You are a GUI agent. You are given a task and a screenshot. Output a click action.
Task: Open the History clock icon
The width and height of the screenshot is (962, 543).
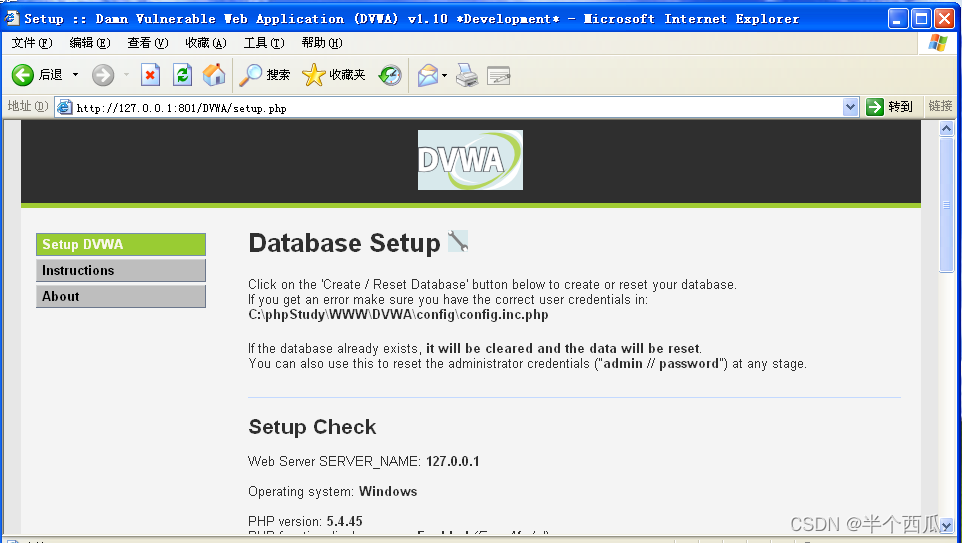(390, 75)
